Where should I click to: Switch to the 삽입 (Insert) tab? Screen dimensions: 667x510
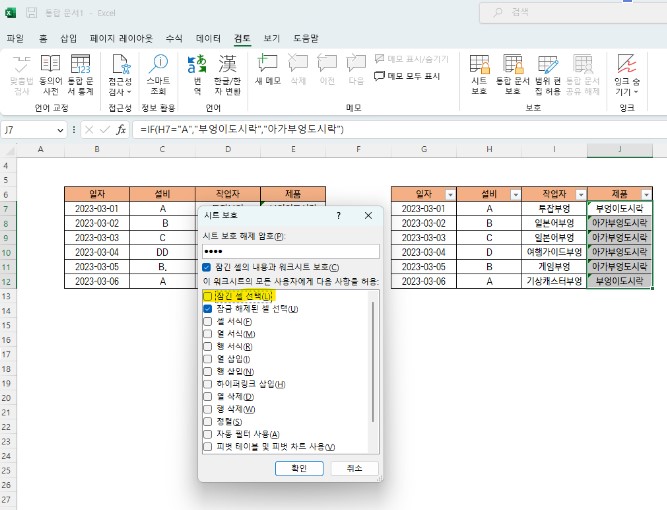68,38
